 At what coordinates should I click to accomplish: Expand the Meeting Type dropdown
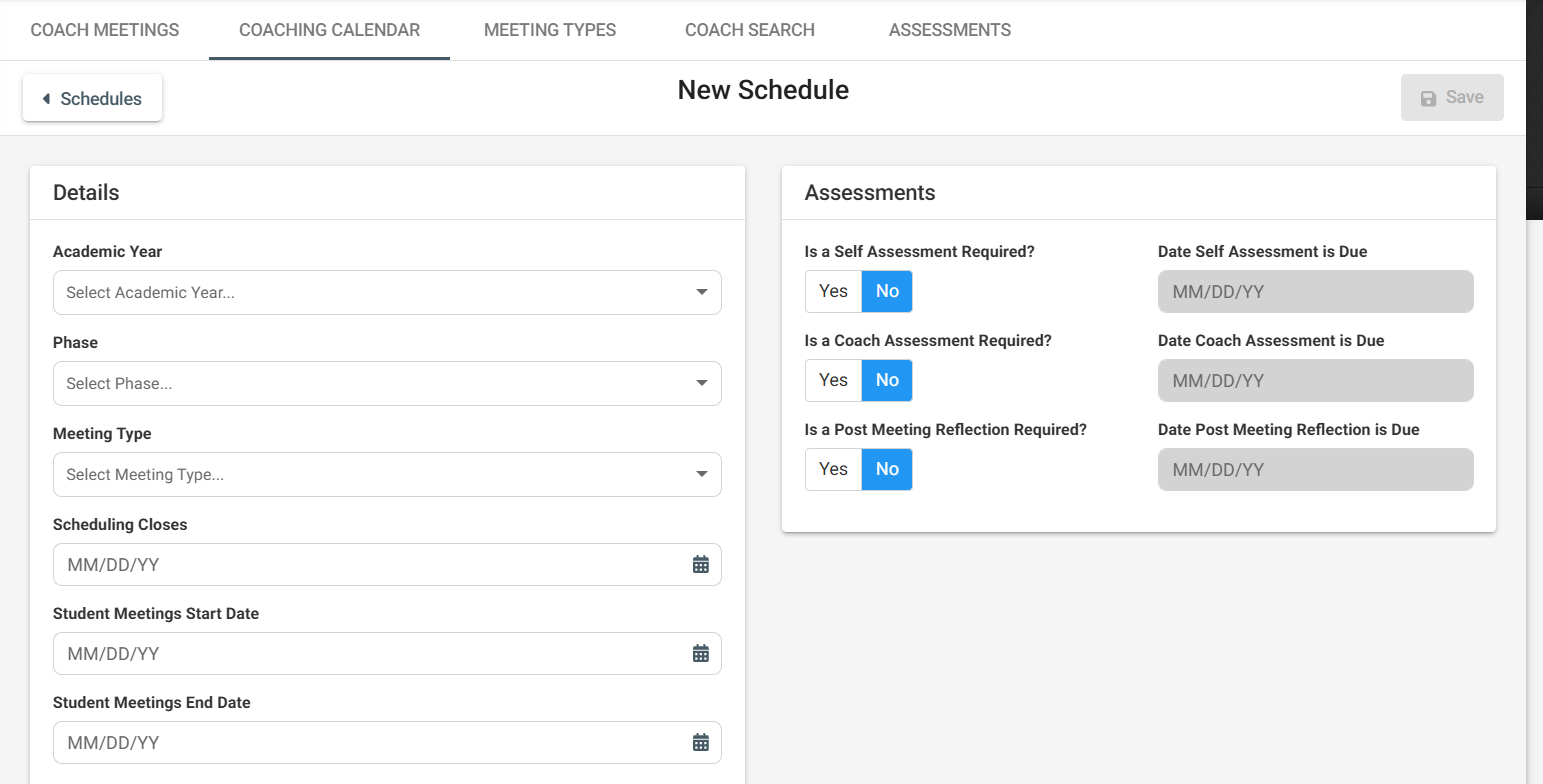[387, 475]
